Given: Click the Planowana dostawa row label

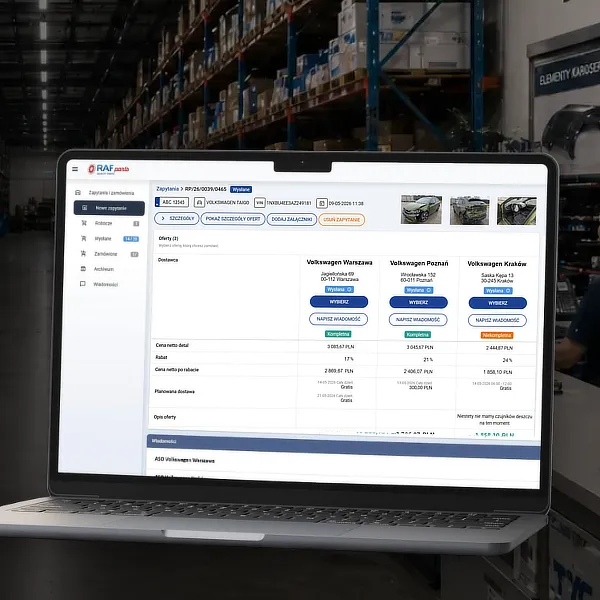Looking at the screenshot, I should (174, 391).
